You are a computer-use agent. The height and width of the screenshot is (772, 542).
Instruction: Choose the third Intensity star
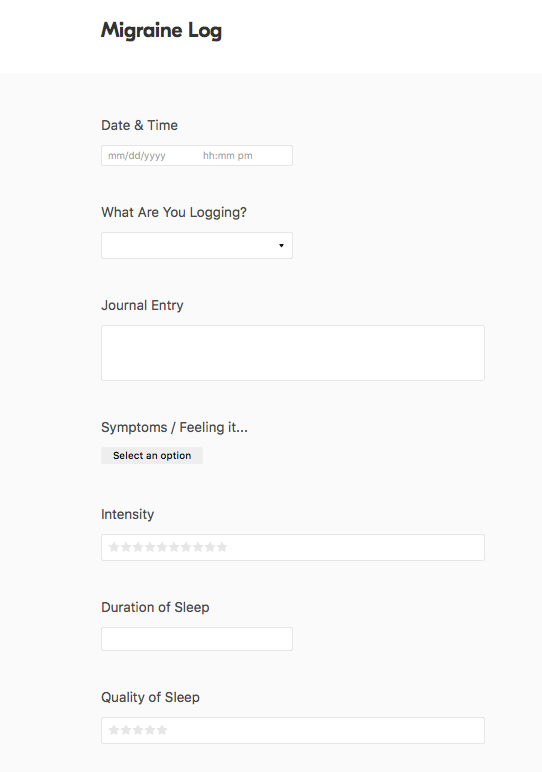click(138, 547)
